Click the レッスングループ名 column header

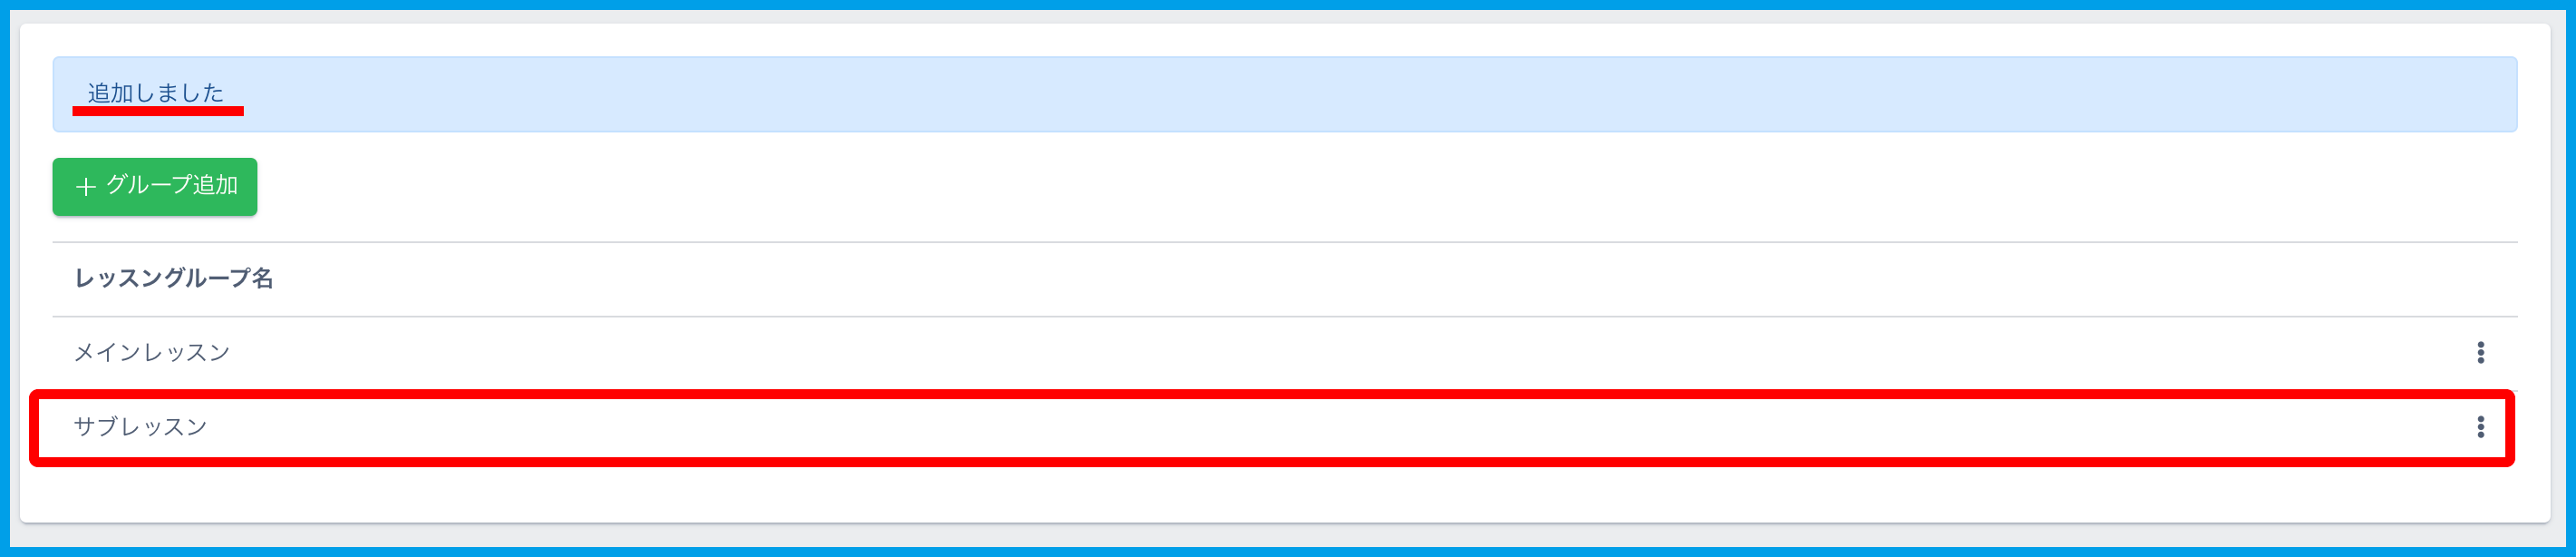174,278
